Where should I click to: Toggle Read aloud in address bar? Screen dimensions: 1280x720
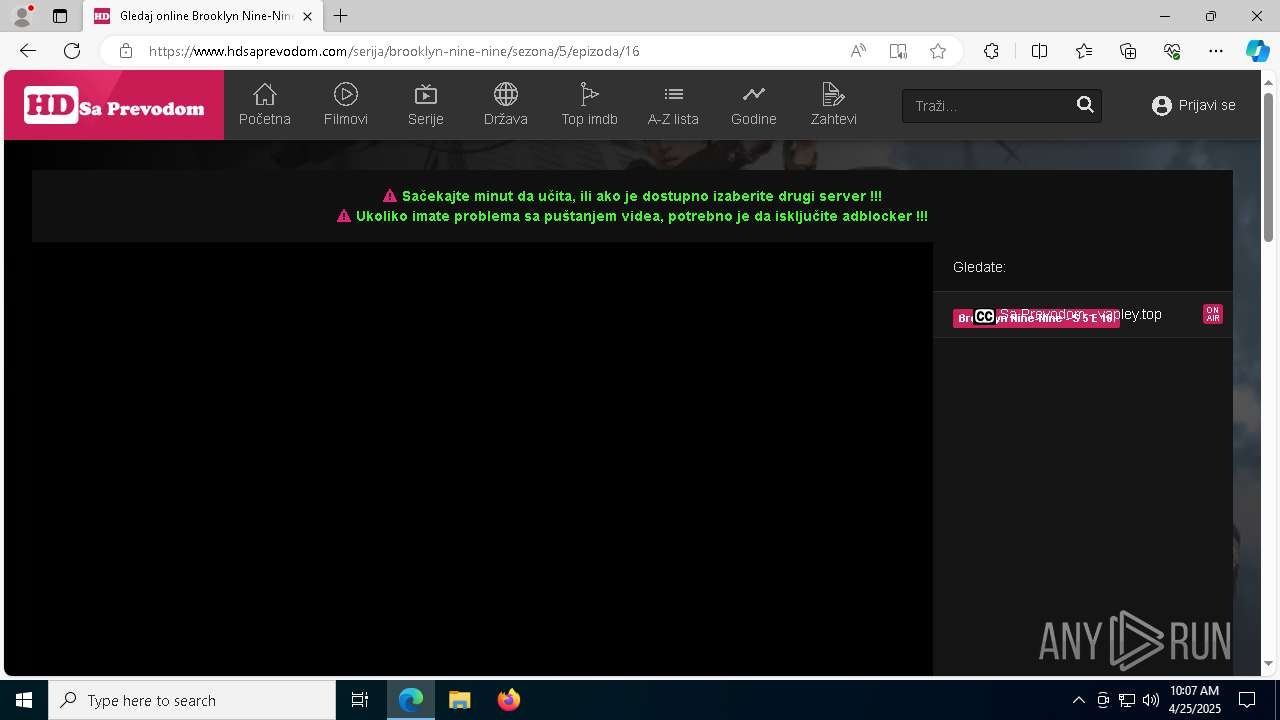point(858,51)
